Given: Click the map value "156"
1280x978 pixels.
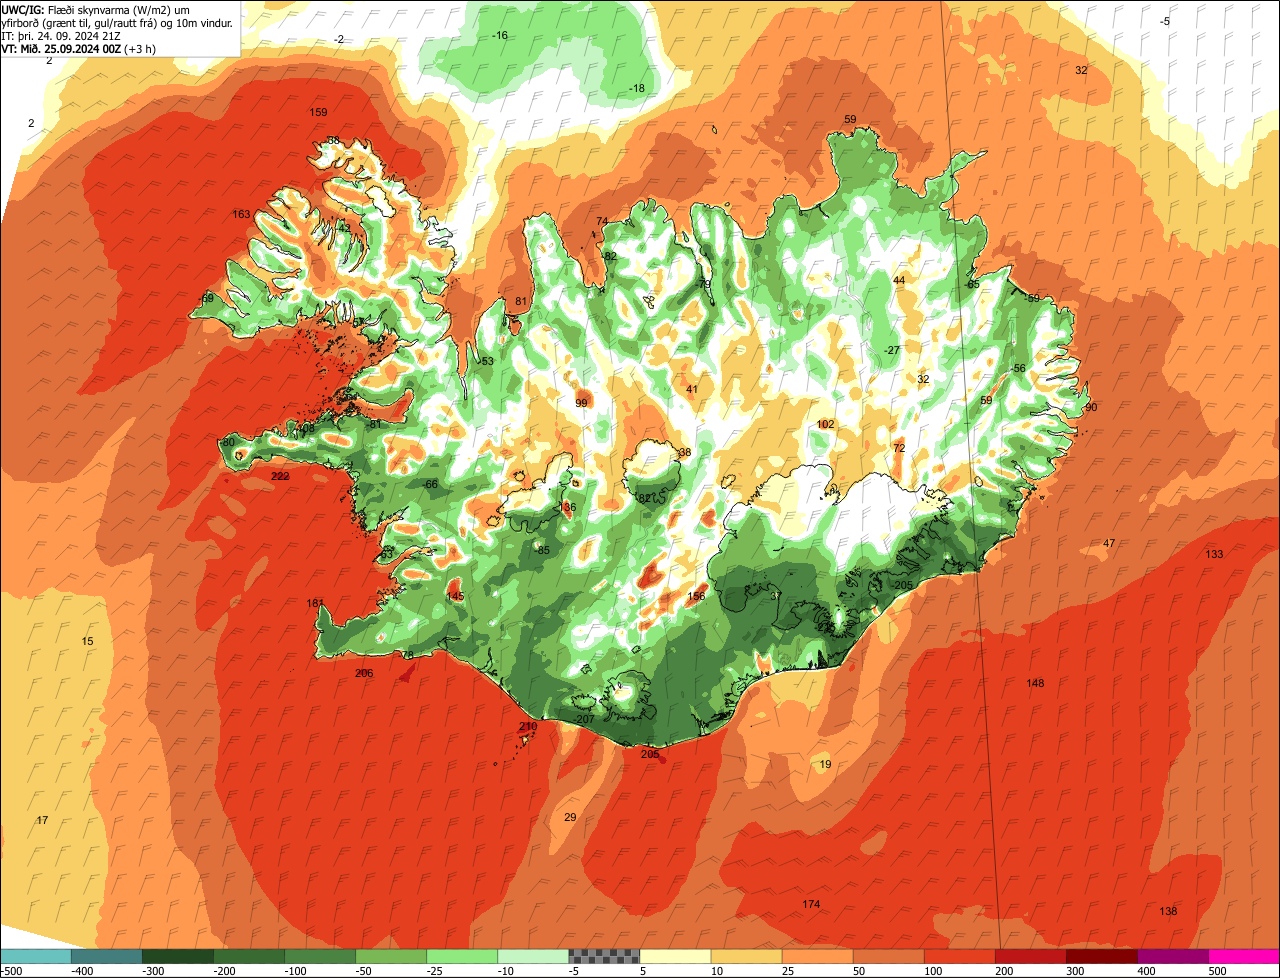Looking at the screenshot, I should pos(696,596).
